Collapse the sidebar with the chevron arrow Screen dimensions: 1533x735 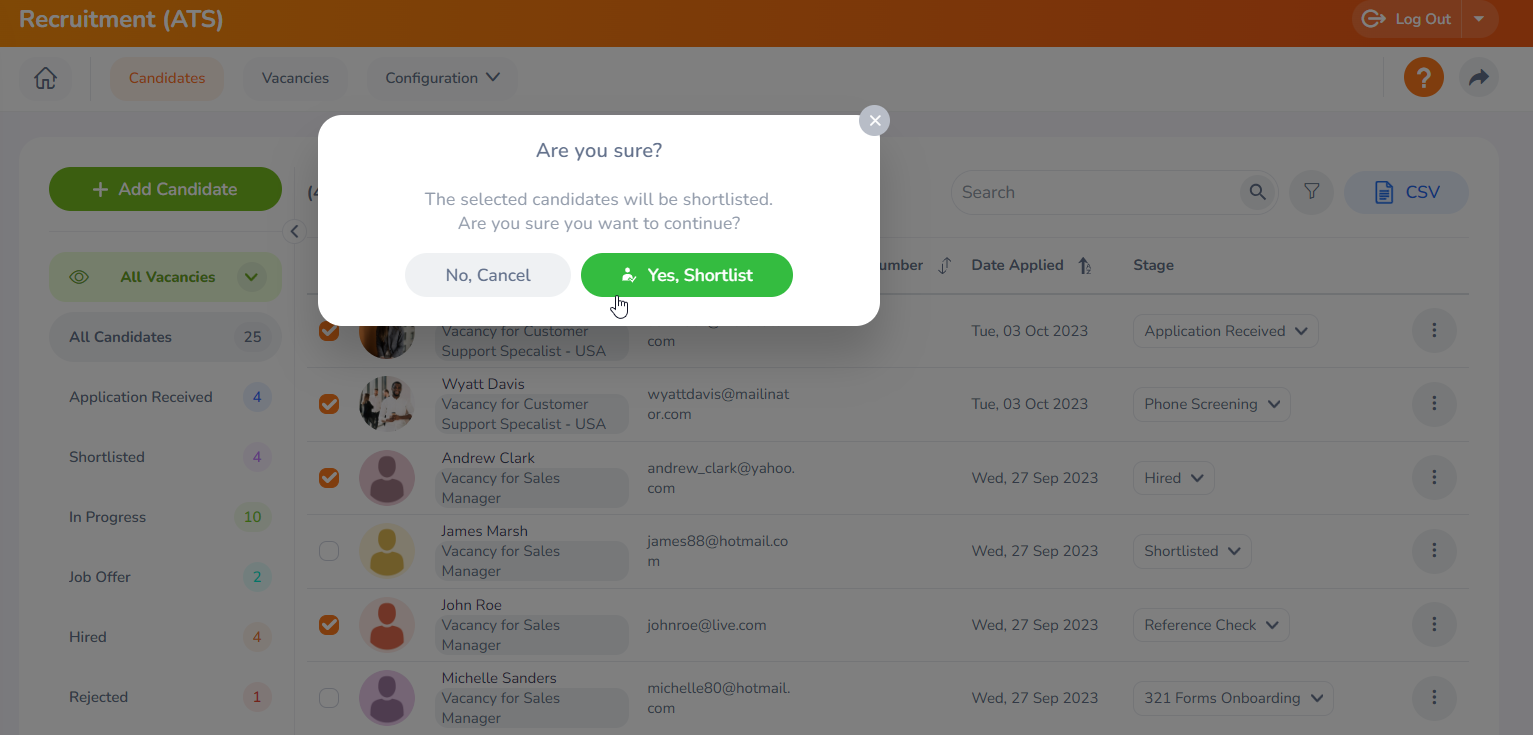coord(294,232)
